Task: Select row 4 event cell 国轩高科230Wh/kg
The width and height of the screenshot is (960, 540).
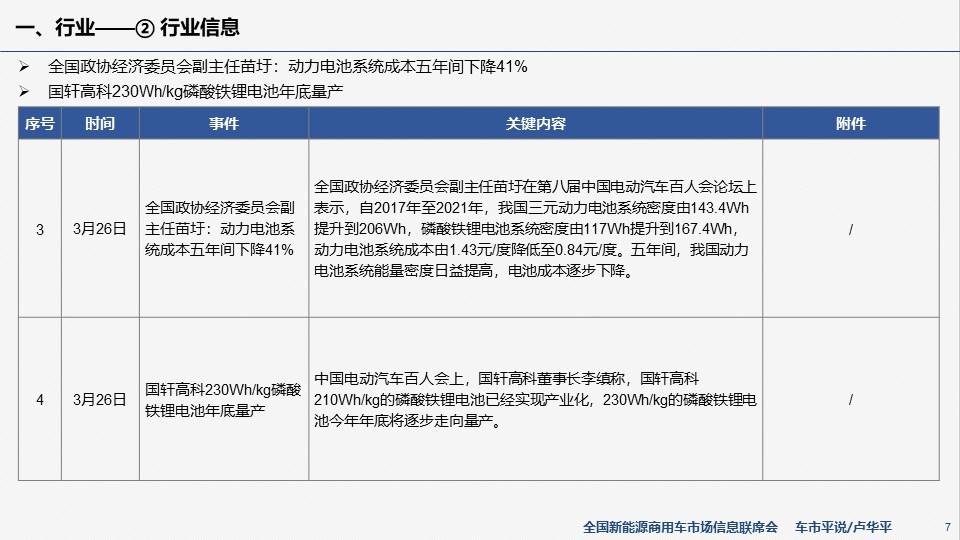Action: [x=223, y=400]
